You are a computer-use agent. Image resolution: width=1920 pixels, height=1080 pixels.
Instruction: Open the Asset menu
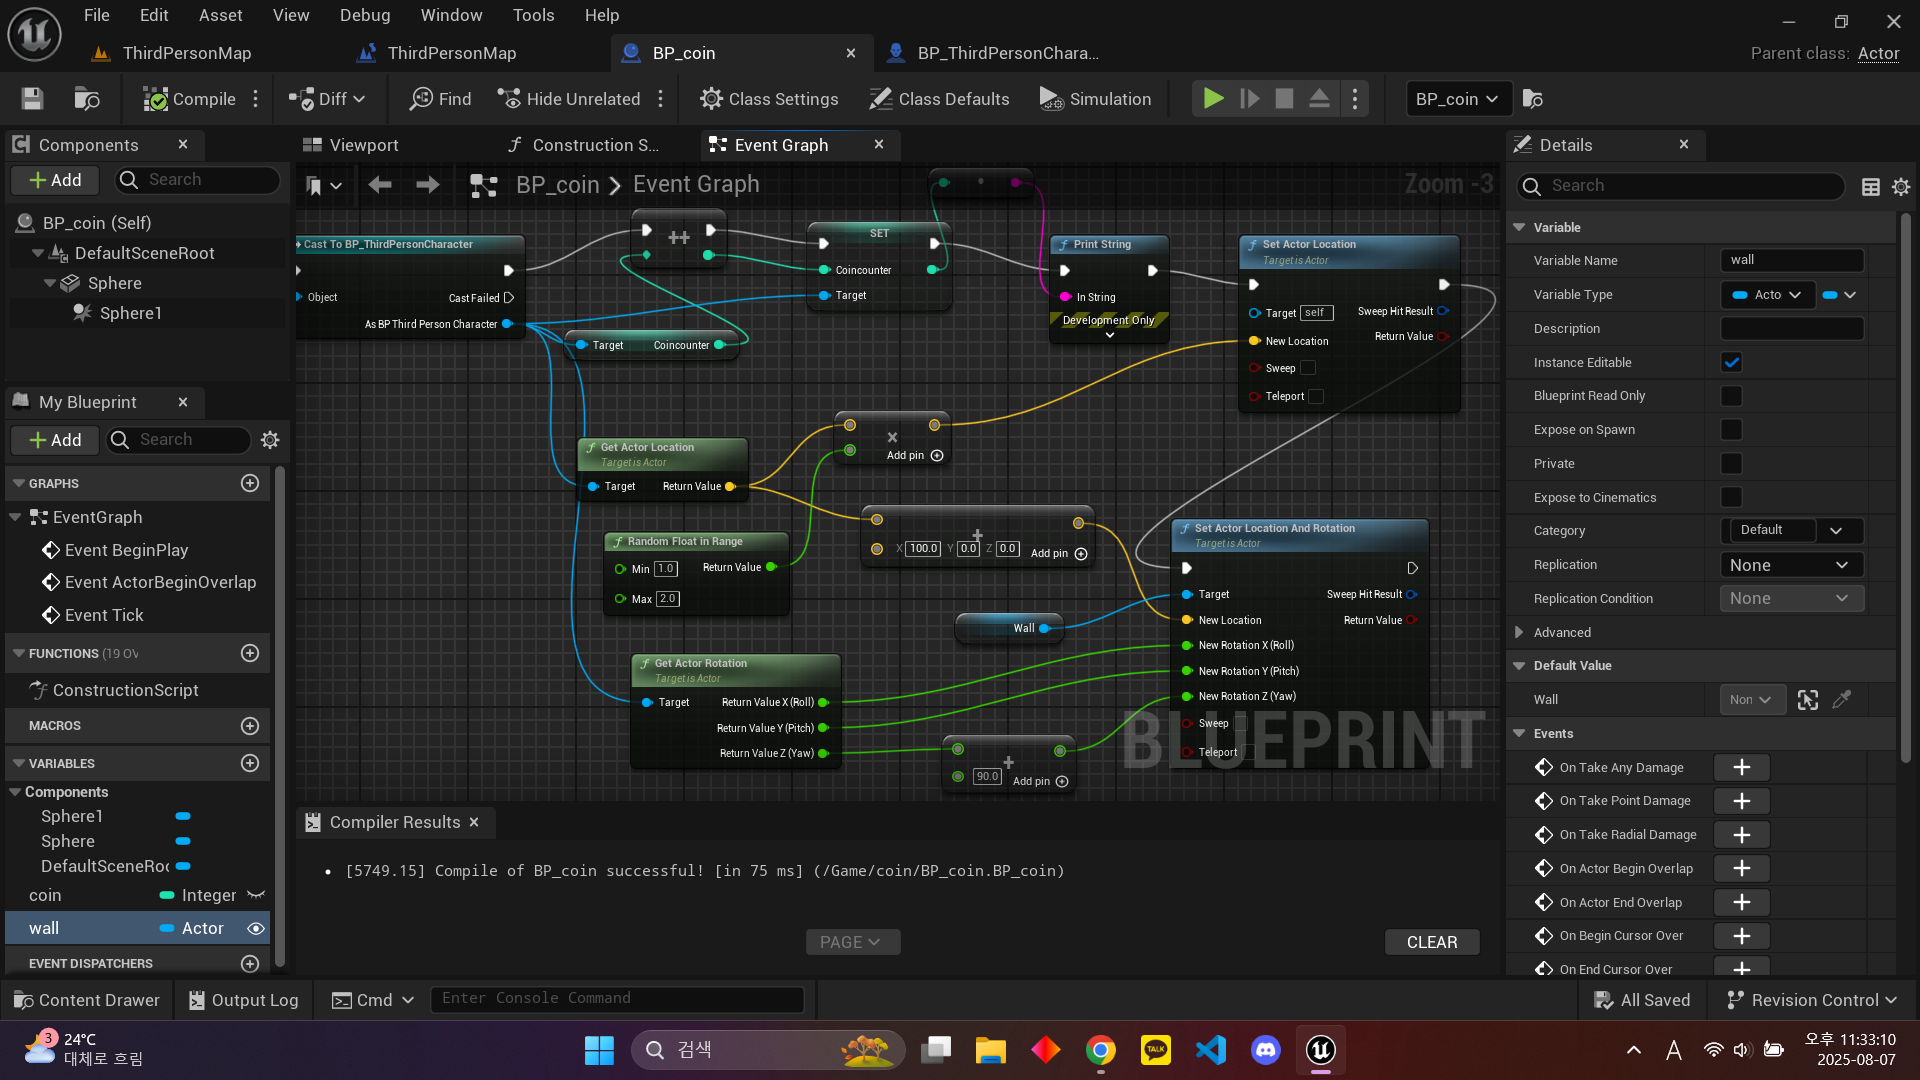[220, 15]
